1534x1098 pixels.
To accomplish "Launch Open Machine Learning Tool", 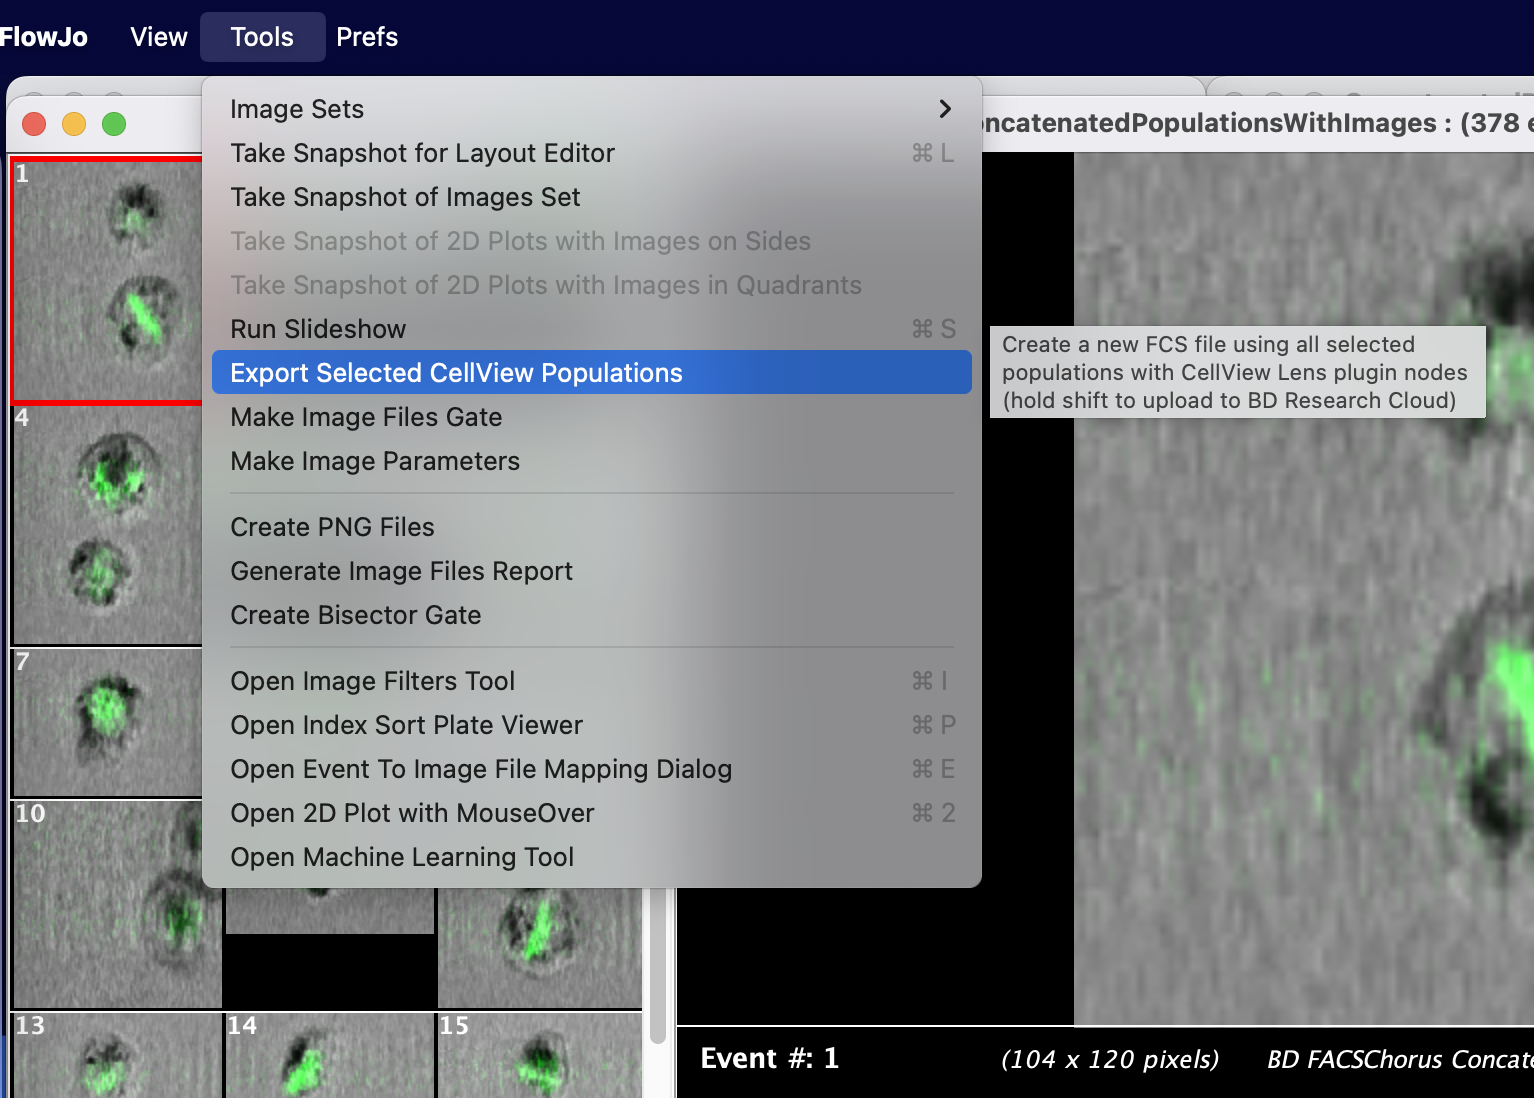I will 402,857.
